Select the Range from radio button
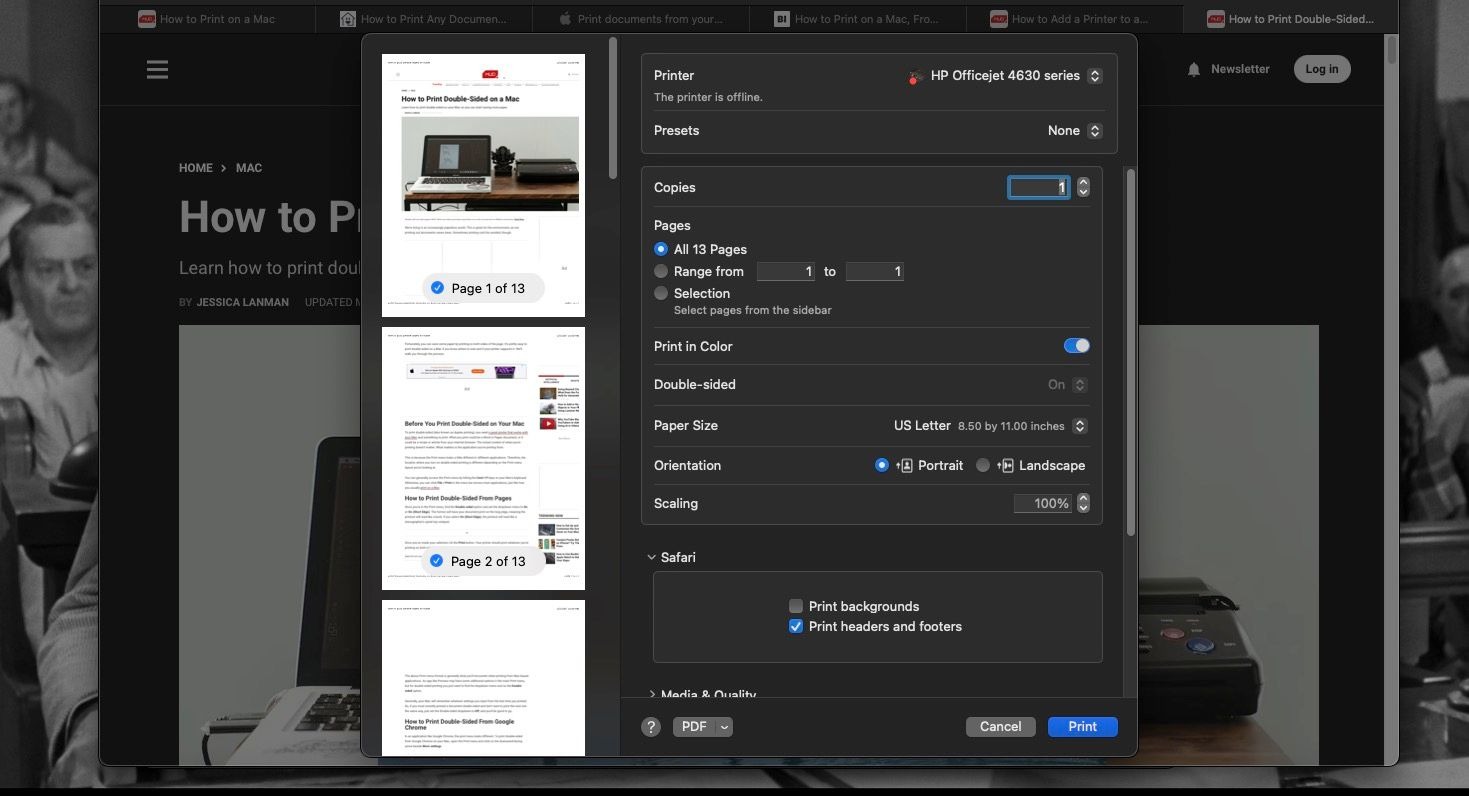This screenshot has height=796, width=1469. click(661, 271)
